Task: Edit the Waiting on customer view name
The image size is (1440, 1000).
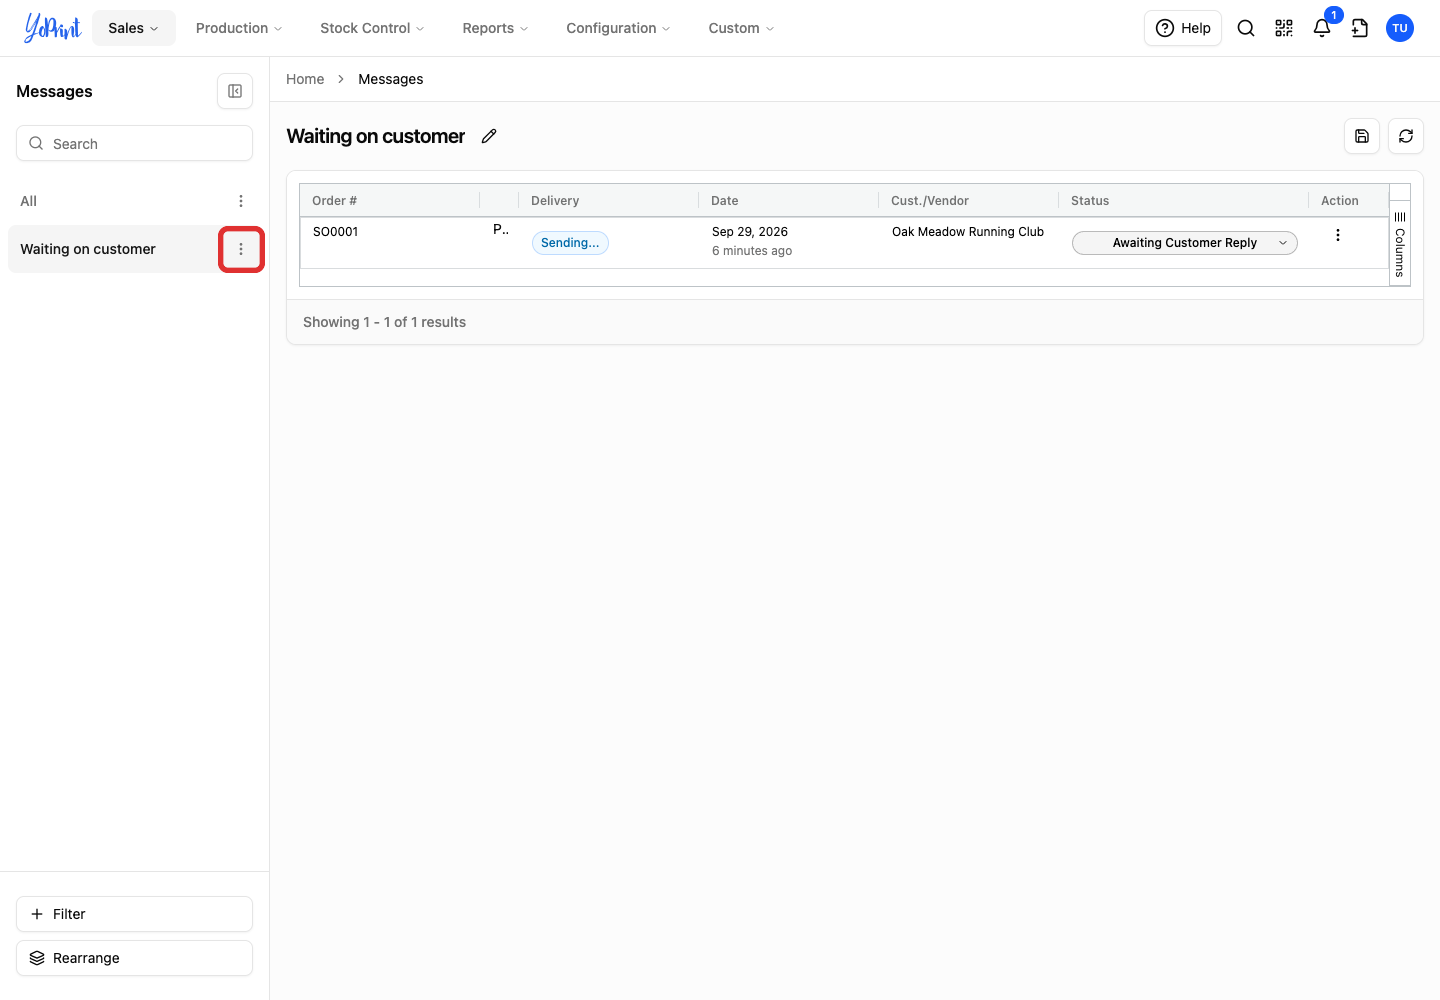Action: pyautogui.click(x=489, y=136)
